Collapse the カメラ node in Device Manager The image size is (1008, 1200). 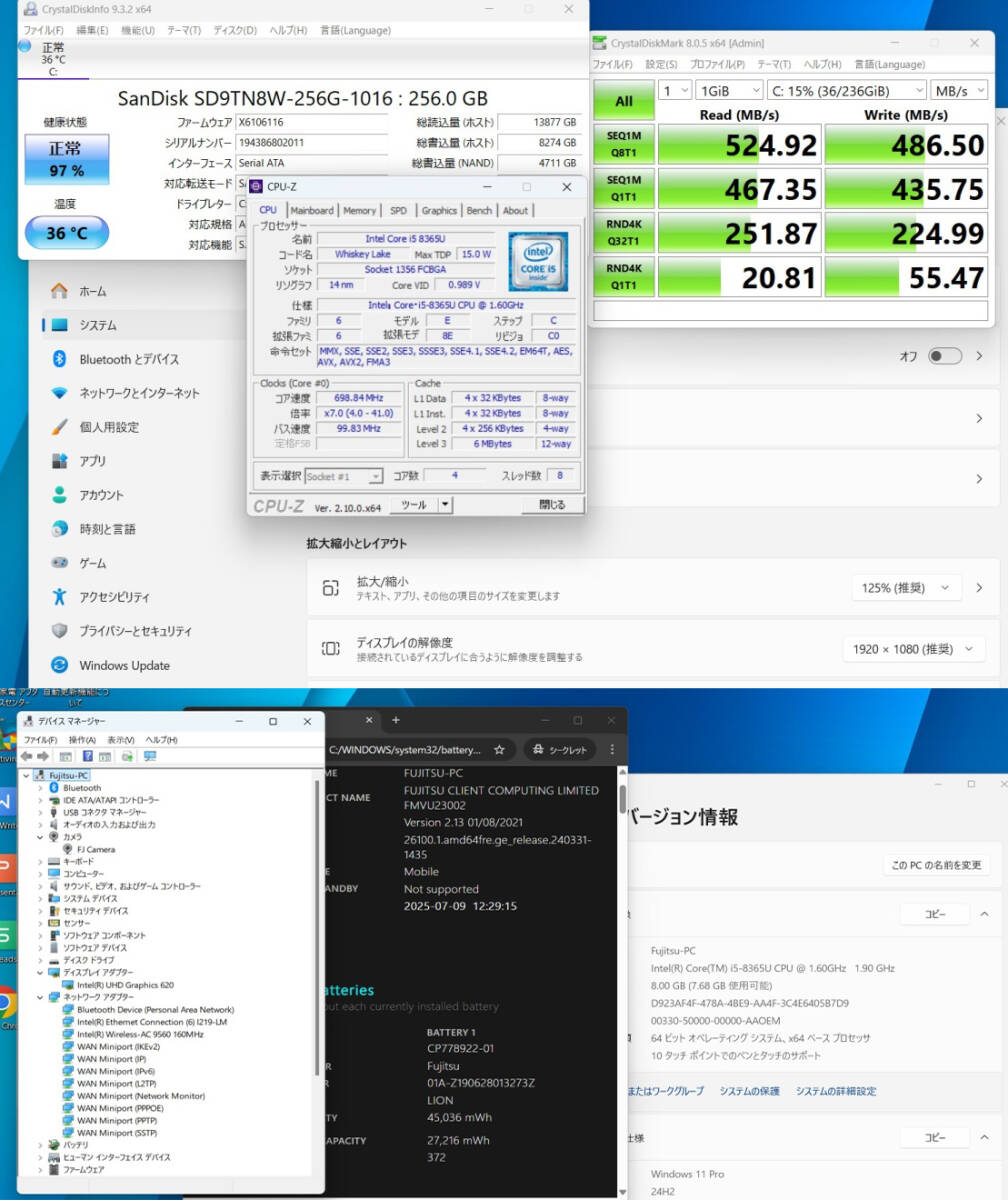pos(41,837)
